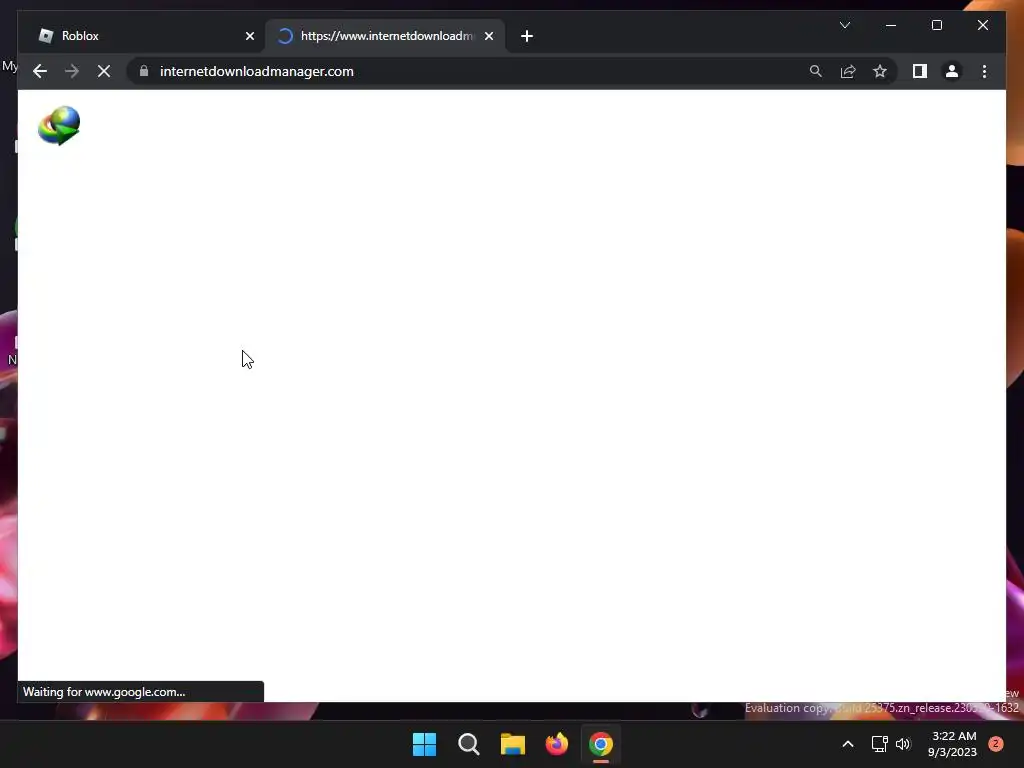Minimize the Chrome window
Screen dimensions: 1024x768
point(891,25)
